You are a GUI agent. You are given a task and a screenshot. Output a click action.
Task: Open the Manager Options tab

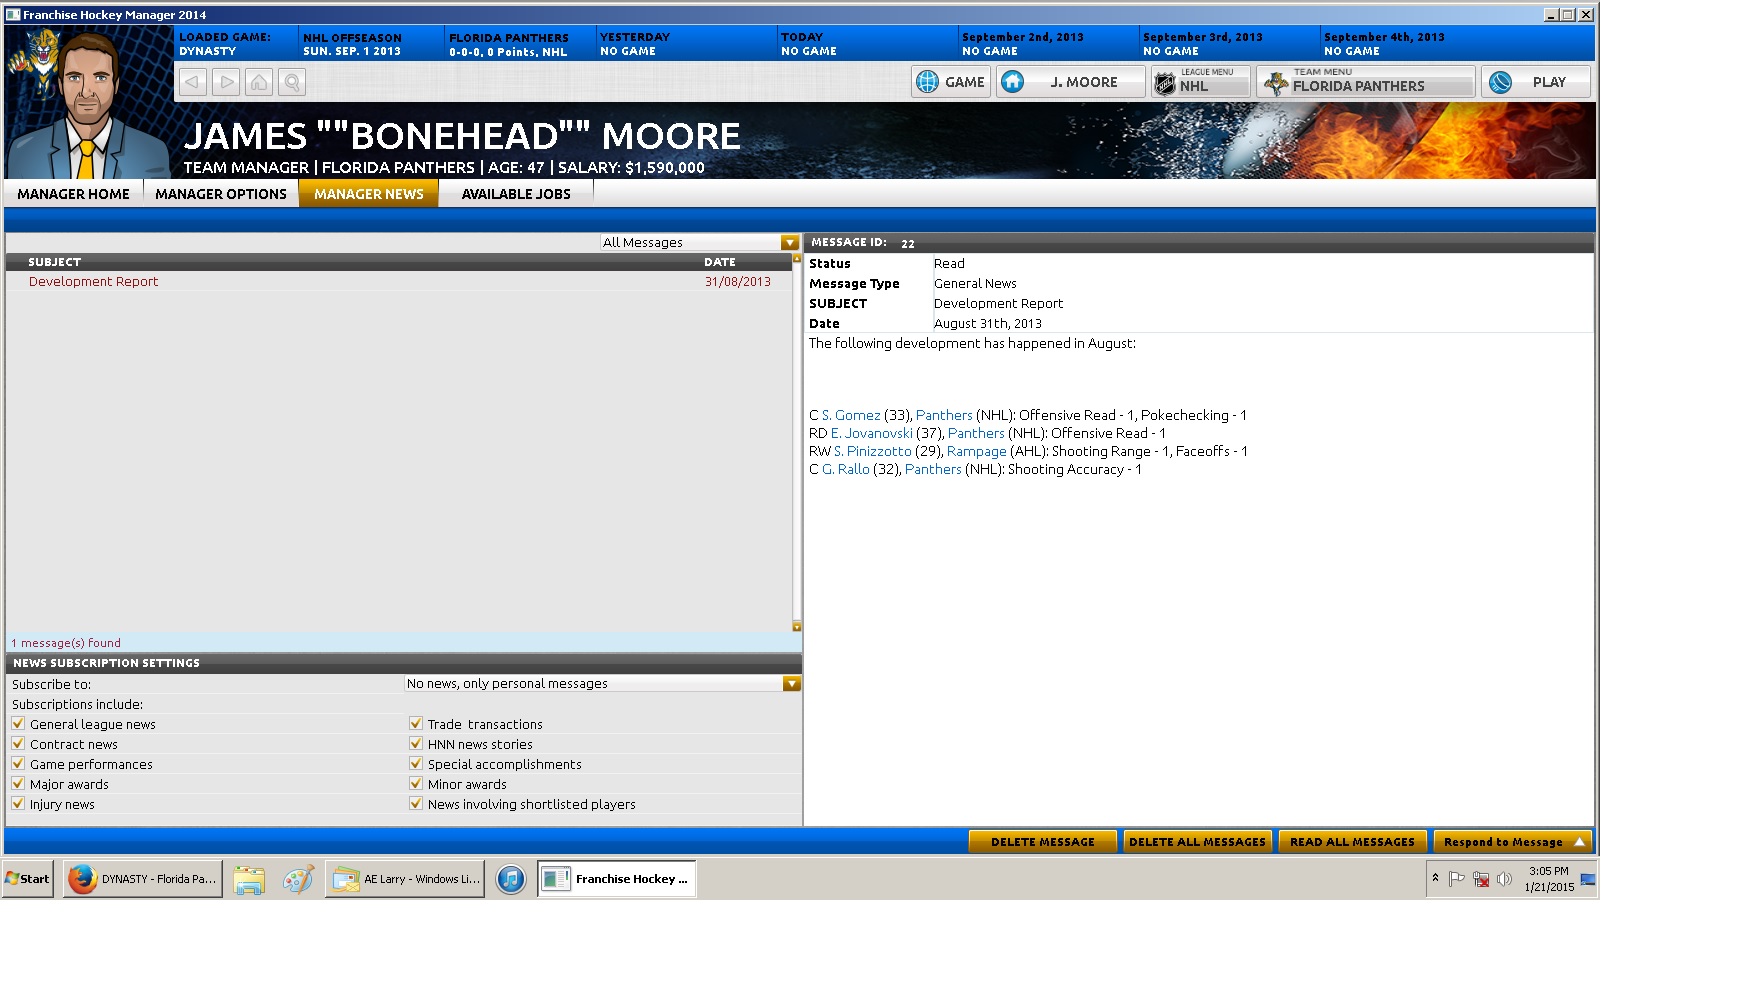(x=221, y=194)
